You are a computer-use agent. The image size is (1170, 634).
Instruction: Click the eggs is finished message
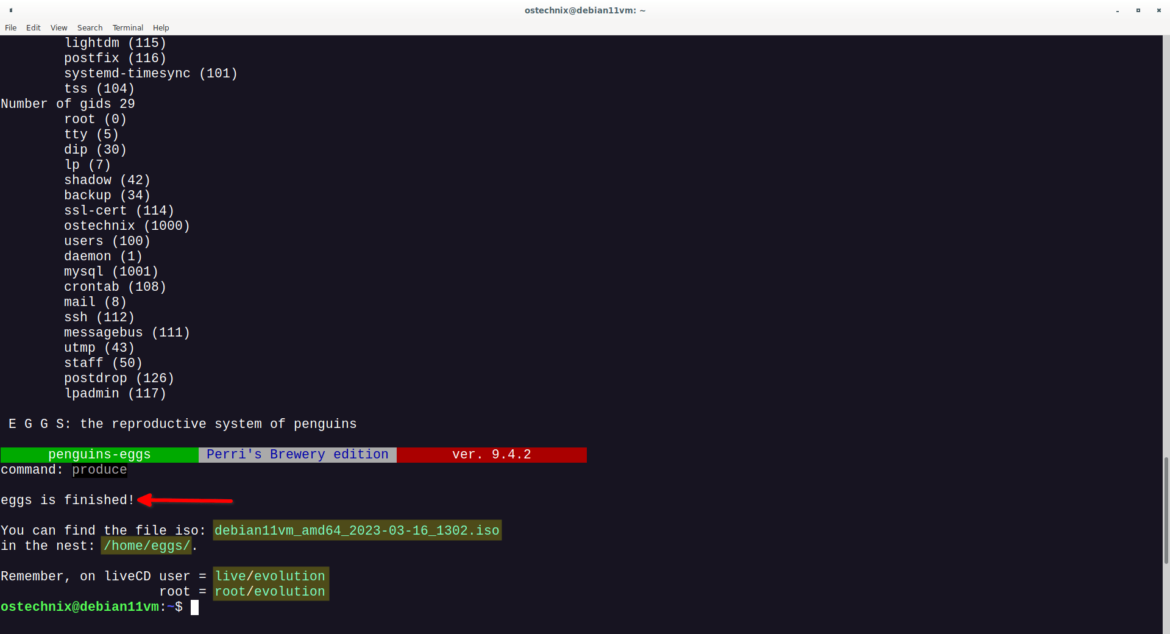(67, 499)
